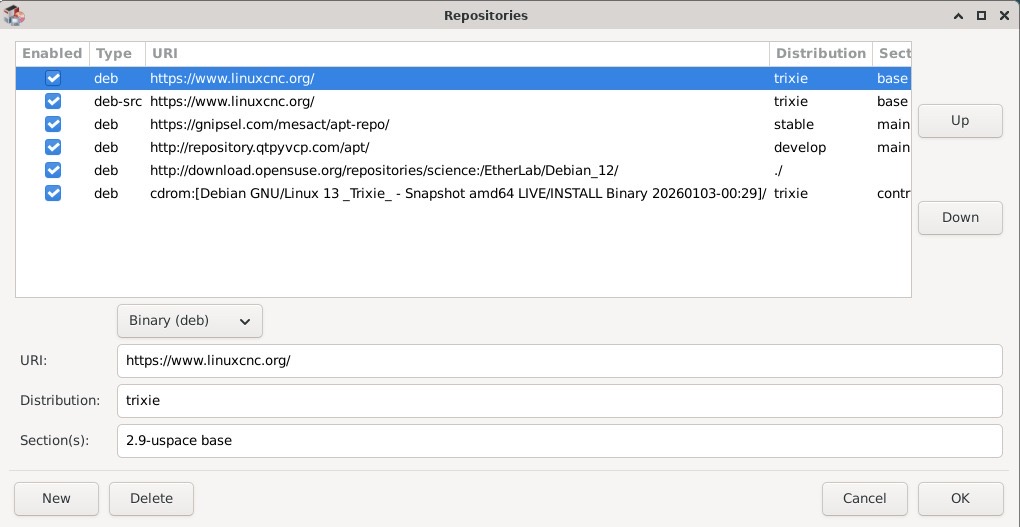
Task: Toggle the cdrom Debian Trixie repository checkbox
Action: pos(53,193)
